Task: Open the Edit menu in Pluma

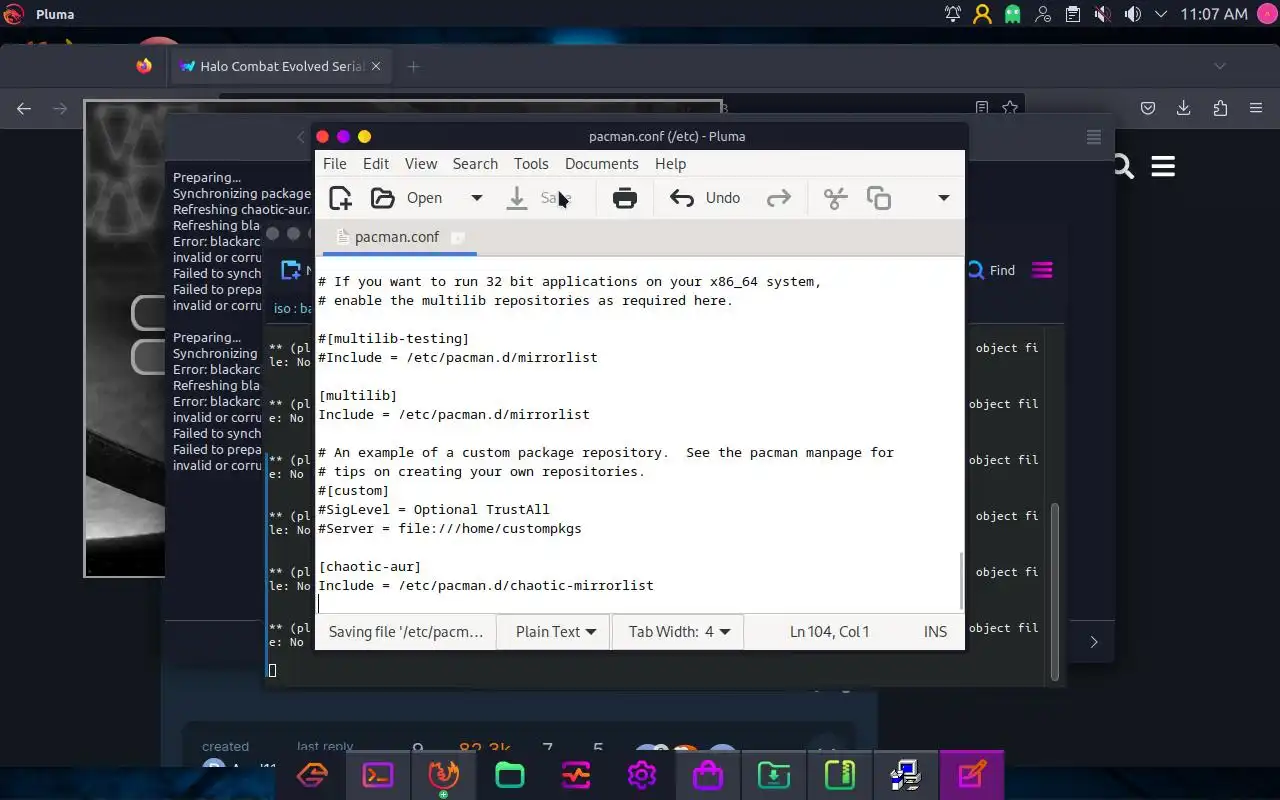Action: [376, 164]
